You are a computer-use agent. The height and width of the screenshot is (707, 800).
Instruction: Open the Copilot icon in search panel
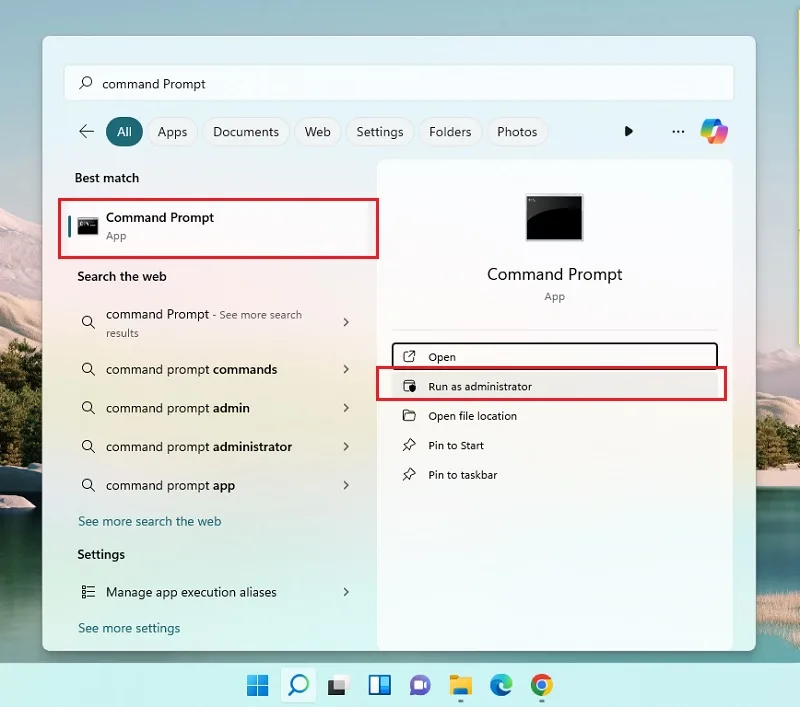pos(714,132)
